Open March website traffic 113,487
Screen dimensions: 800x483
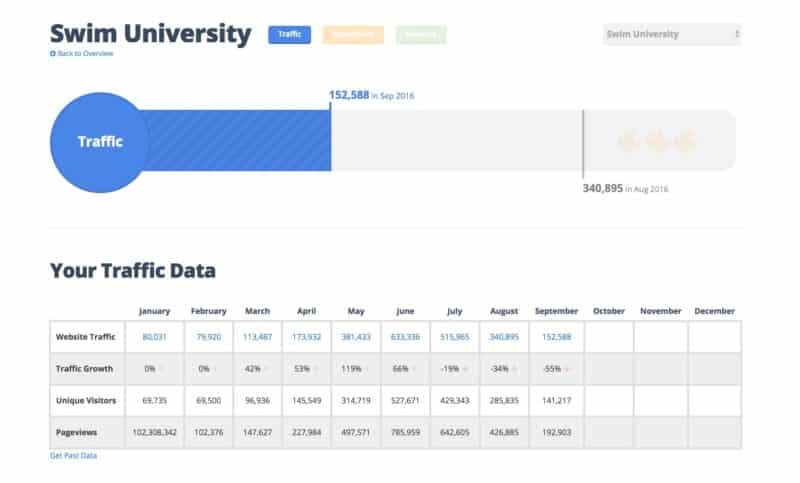click(257, 337)
